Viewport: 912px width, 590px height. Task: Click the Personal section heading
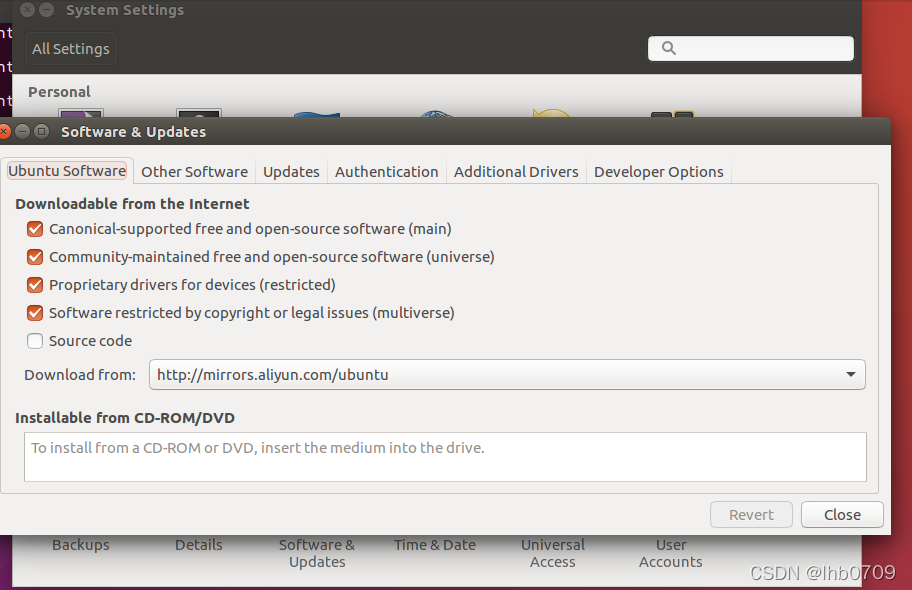pyautogui.click(x=59, y=92)
